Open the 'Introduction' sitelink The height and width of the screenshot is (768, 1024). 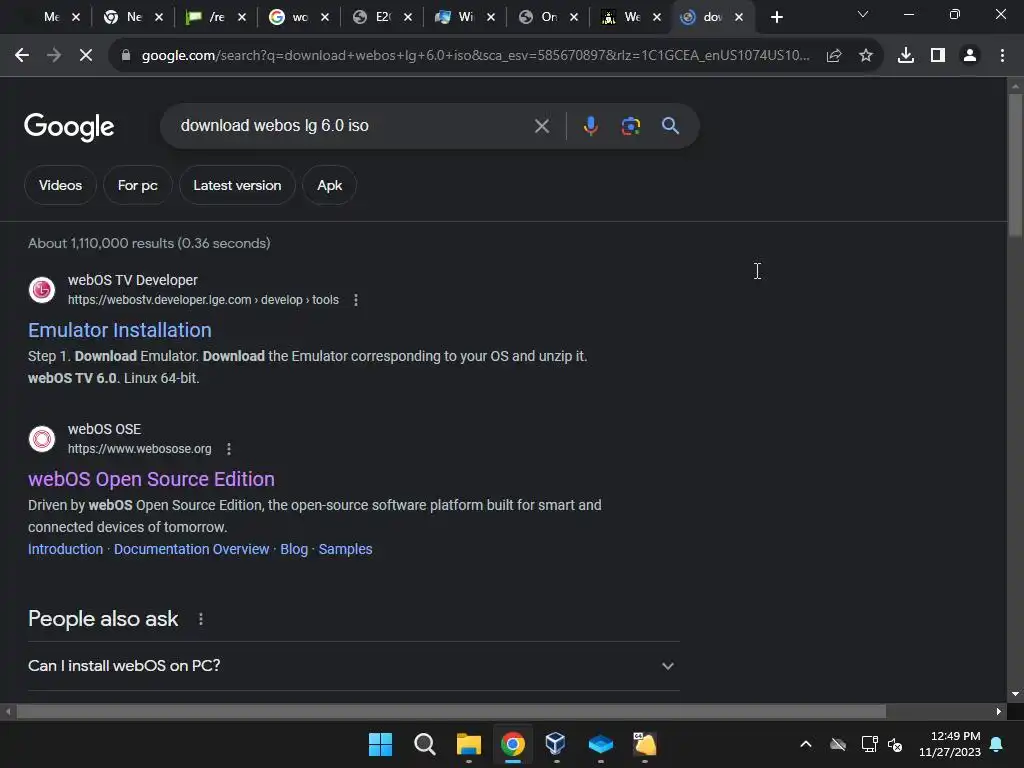[x=65, y=549]
